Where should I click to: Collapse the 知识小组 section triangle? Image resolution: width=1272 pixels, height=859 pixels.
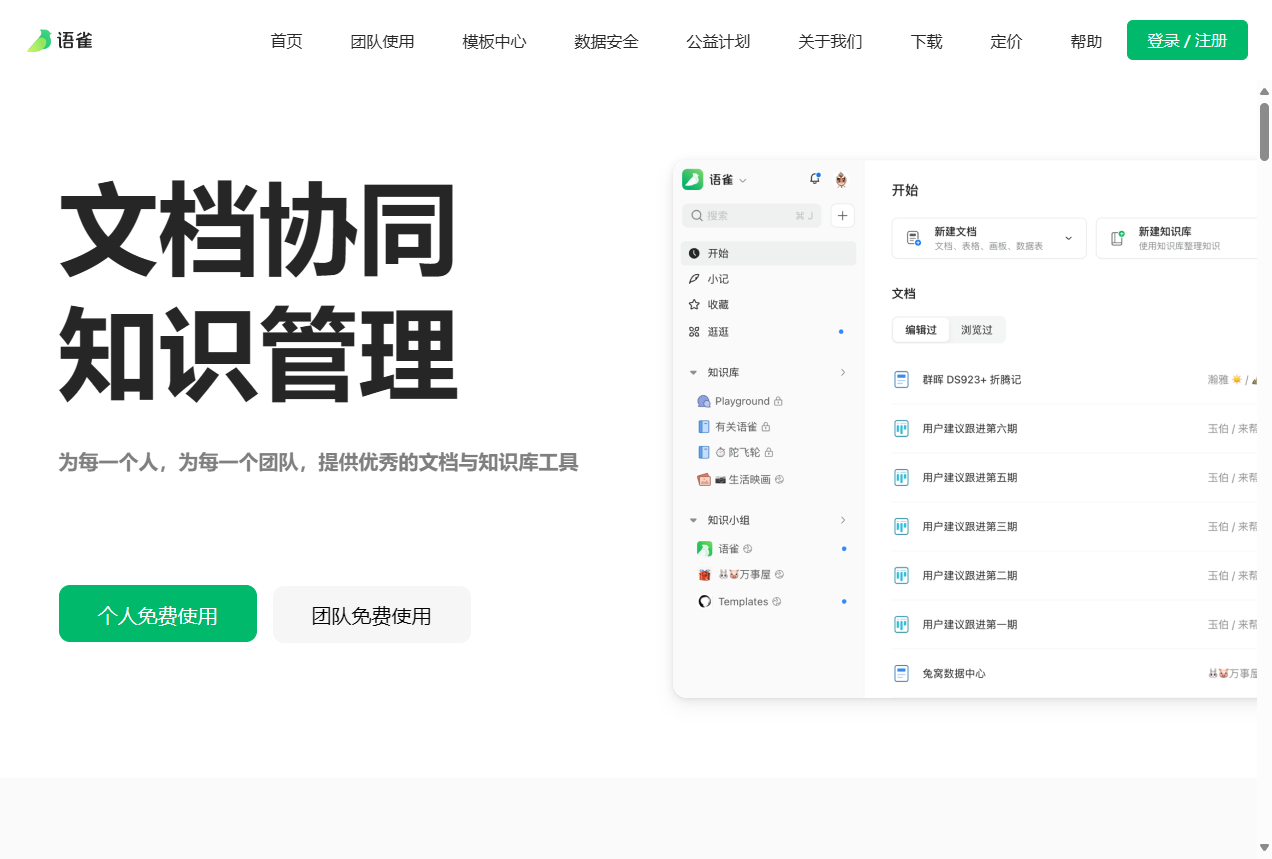[x=693, y=521]
